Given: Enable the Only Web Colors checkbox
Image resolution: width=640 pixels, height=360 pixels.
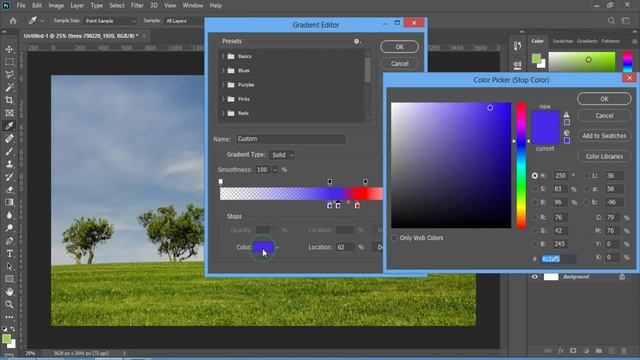Looking at the screenshot, I should [x=394, y=238].
